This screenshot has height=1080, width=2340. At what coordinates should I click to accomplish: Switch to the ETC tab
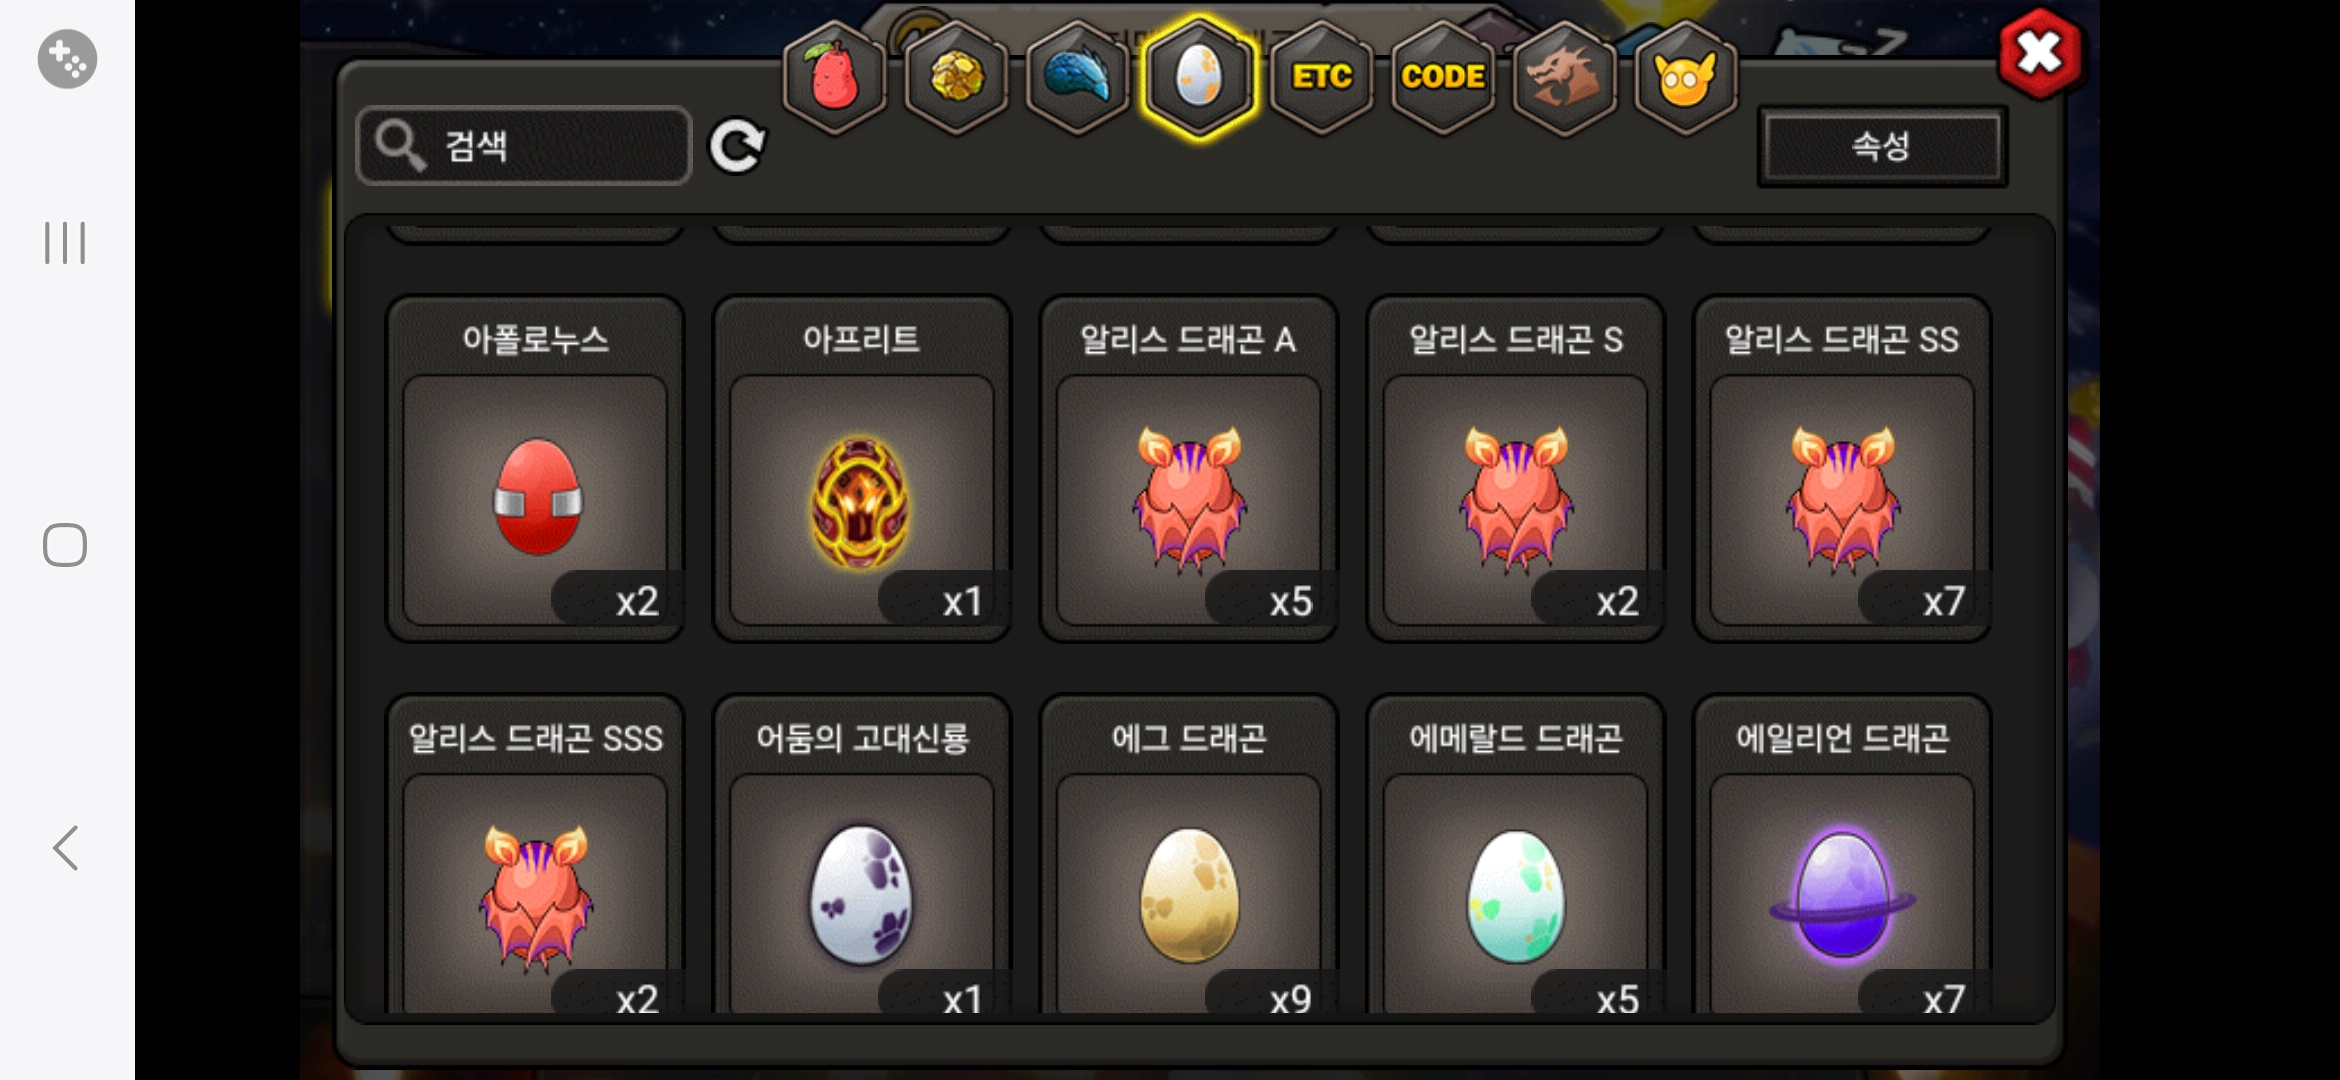[x=1321, y=77]
